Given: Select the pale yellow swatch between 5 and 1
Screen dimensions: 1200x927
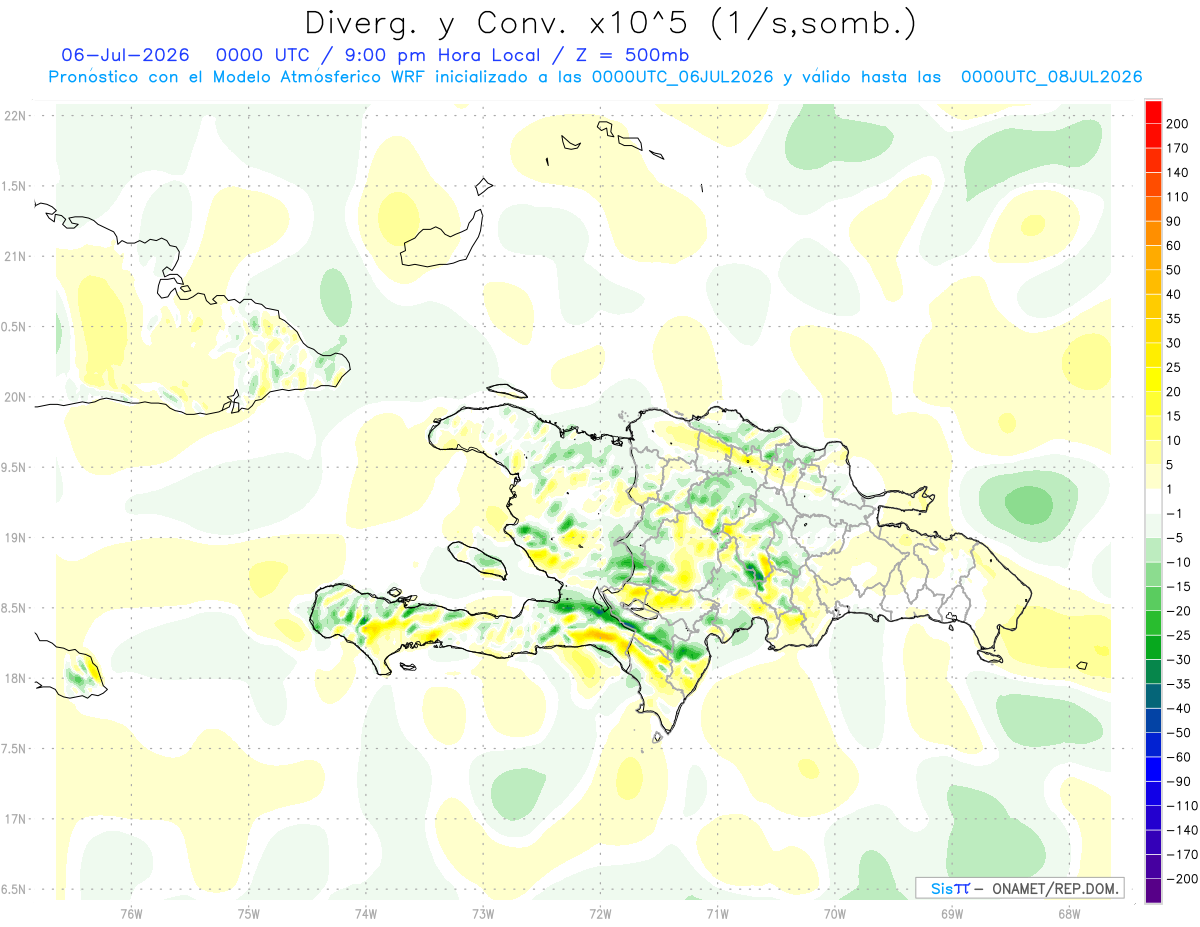Looking at the screenshot, I should 1154,476.
